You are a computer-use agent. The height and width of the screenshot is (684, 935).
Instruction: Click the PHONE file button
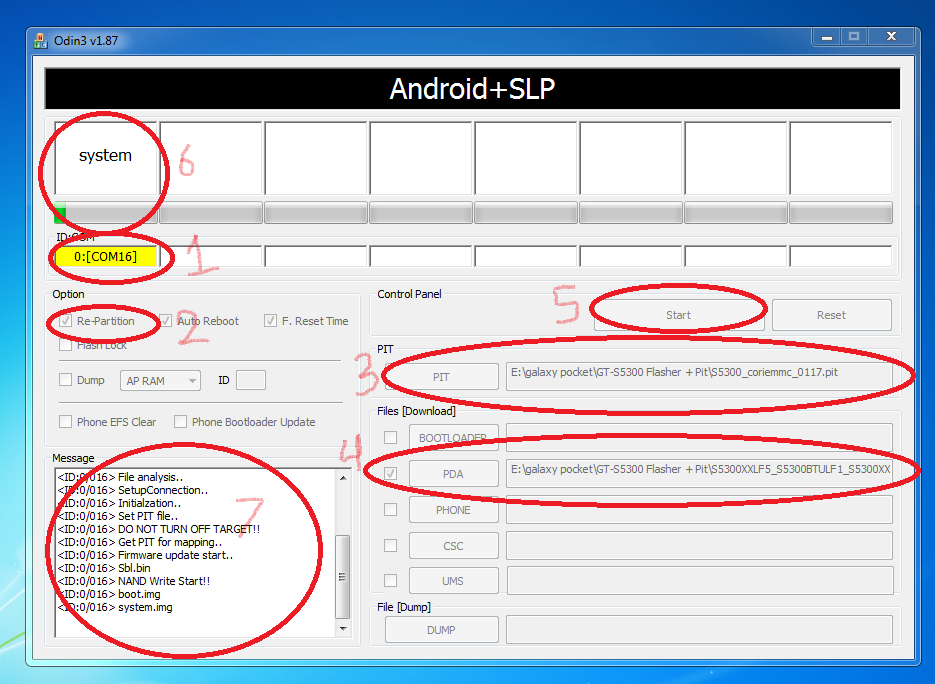pyautogui.click(x=453, y=510)
